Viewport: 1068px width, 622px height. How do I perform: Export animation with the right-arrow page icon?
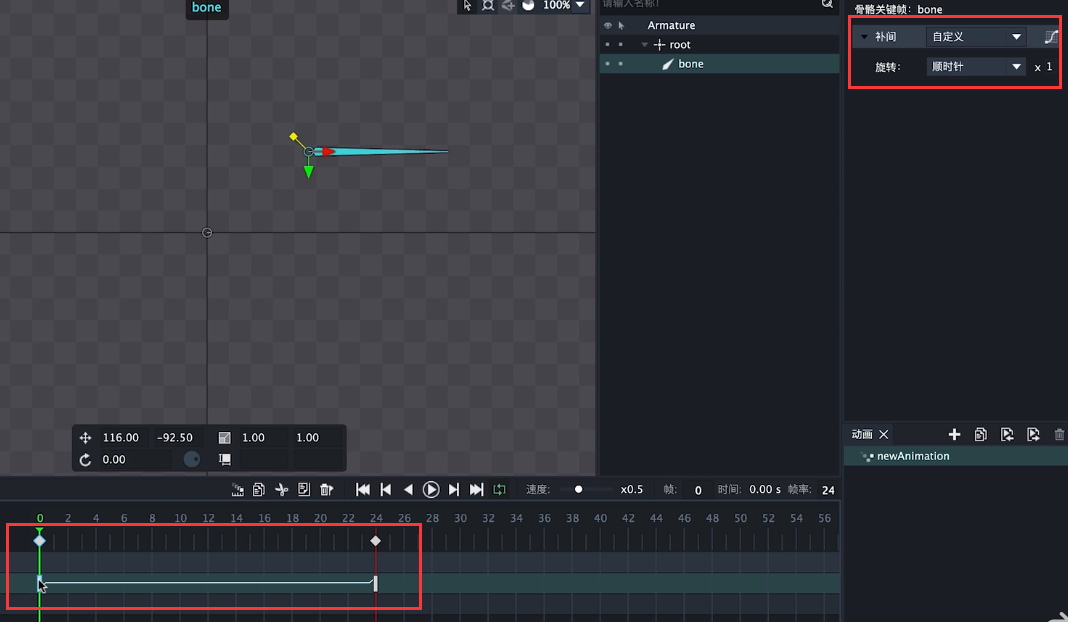click(1033, 434)
